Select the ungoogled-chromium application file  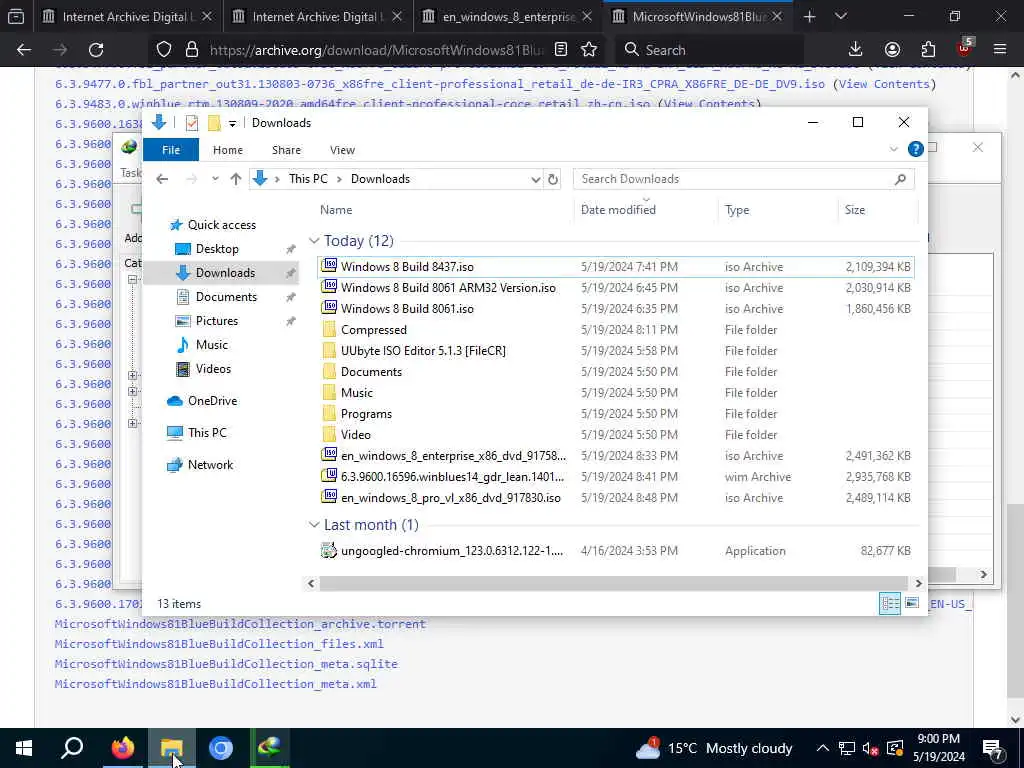point(615,551)
